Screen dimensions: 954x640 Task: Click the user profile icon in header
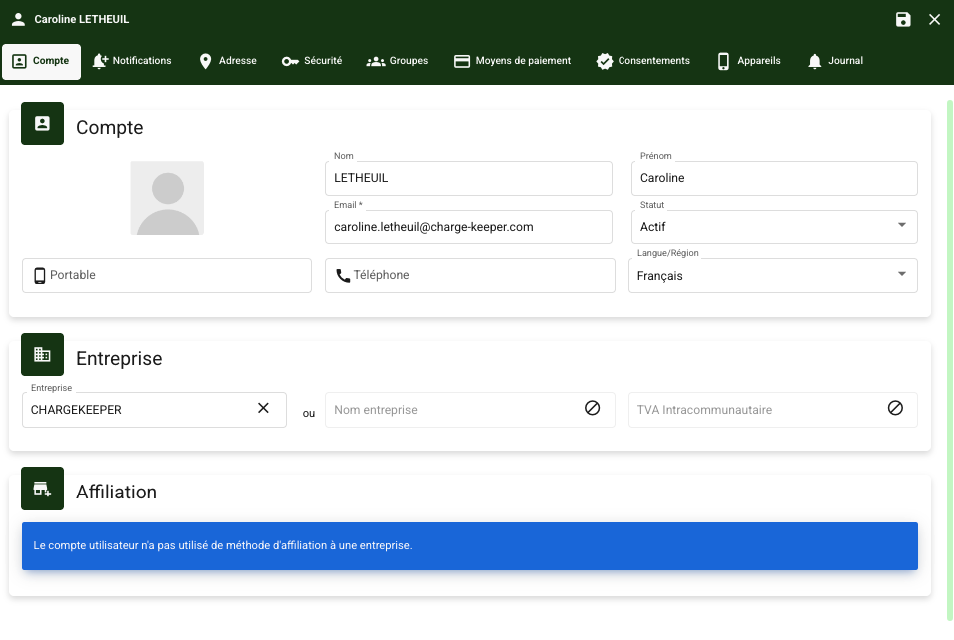18,19
